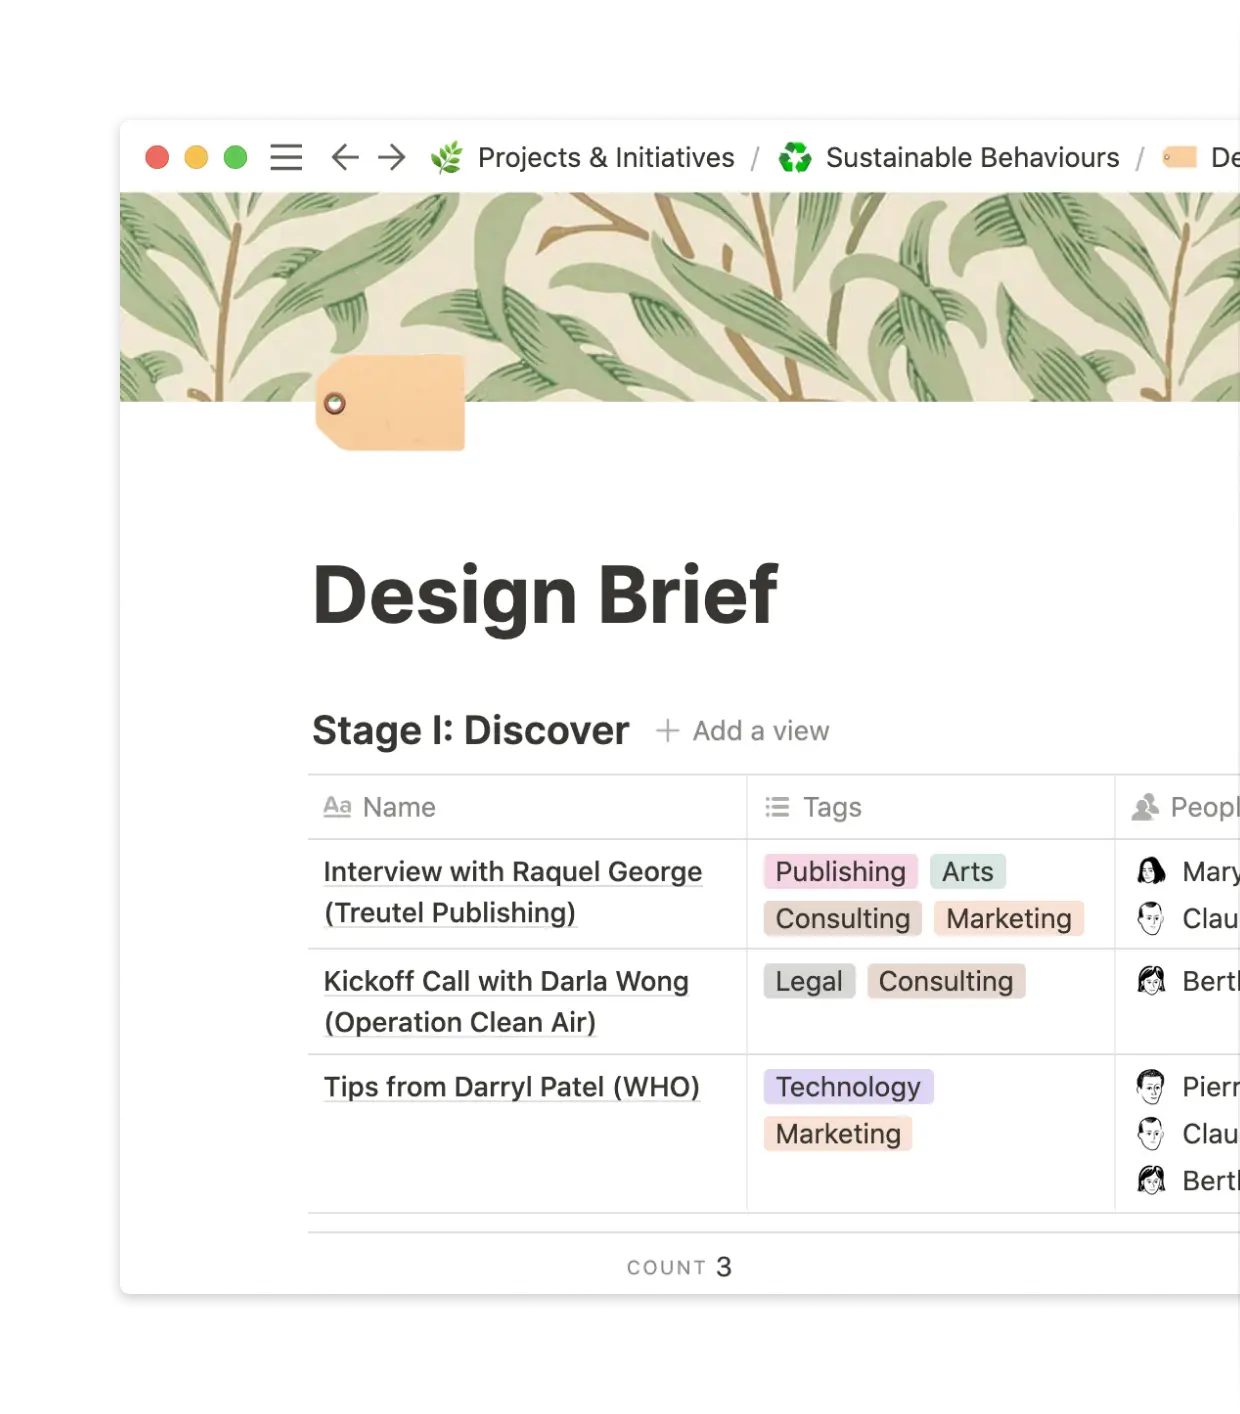Open the Tags property header menu
The height and width of the screenshot is (1414, 1240).
tap(831, 806)
